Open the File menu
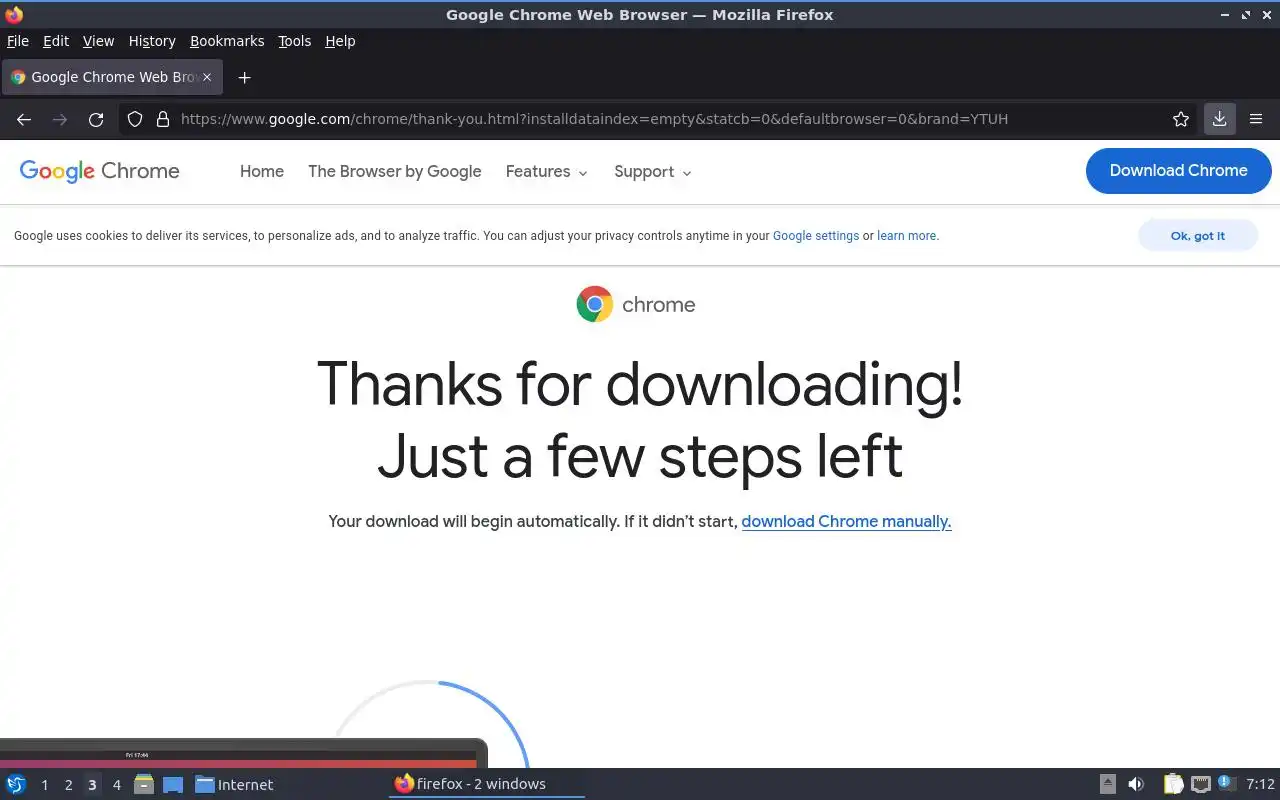1280x800 pixels. tap(18, 41)
